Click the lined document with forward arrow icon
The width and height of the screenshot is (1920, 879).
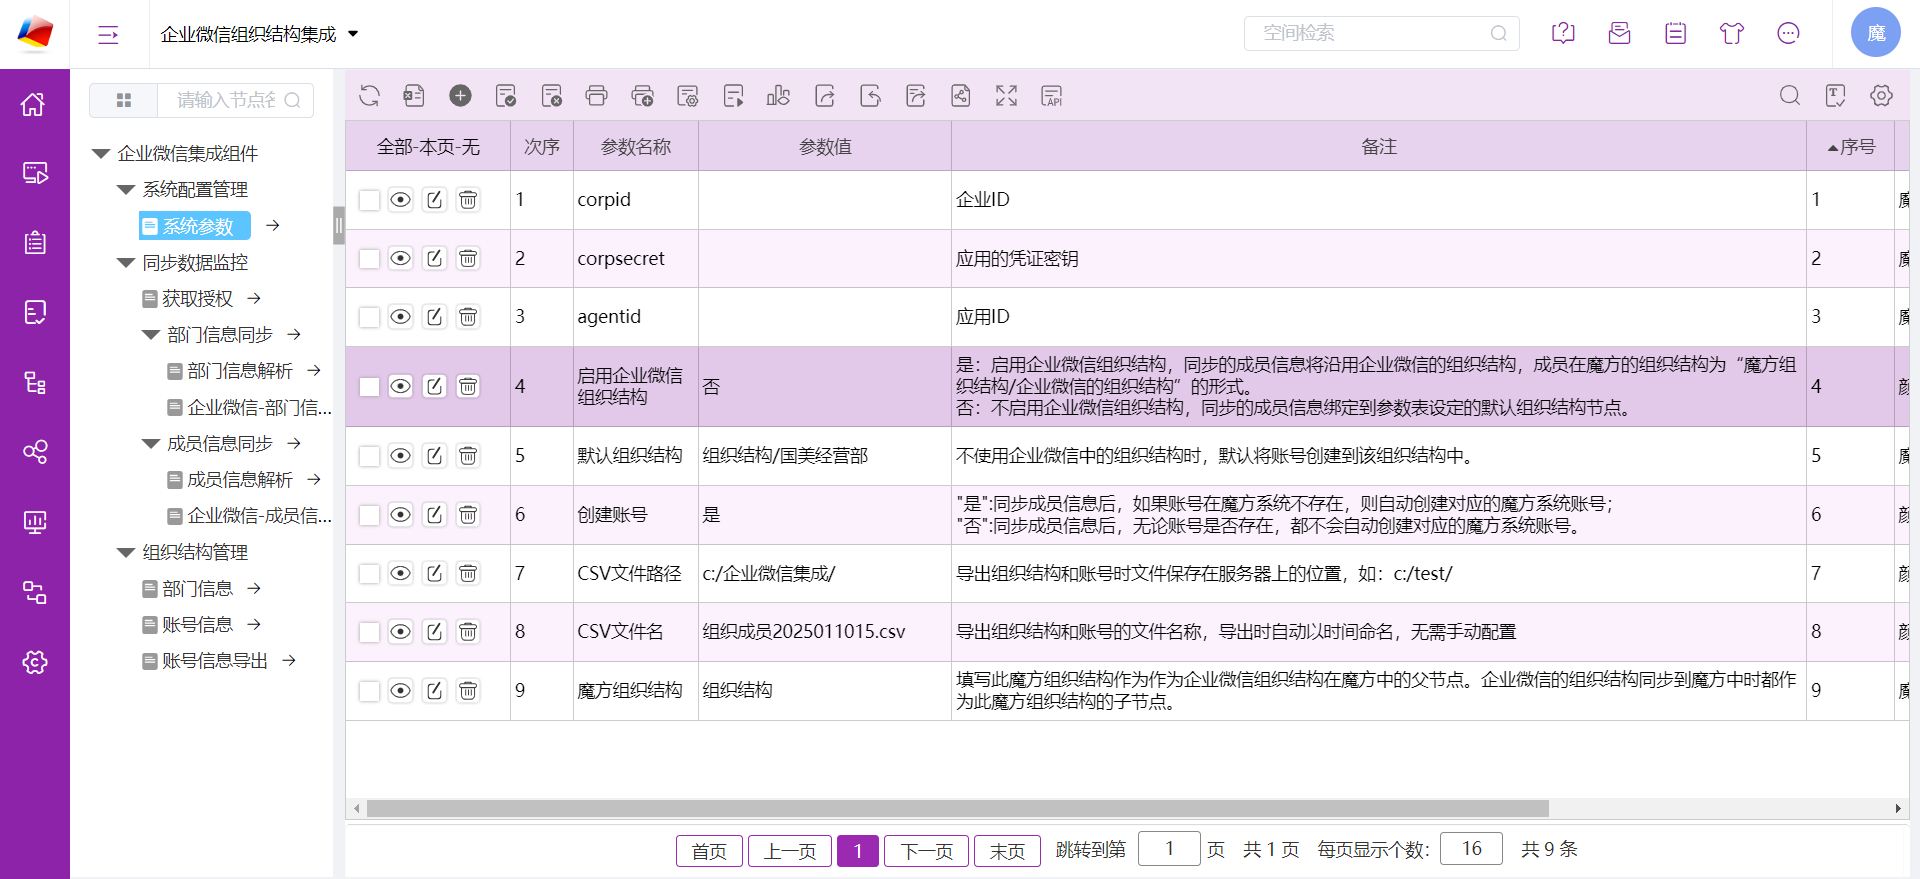coord(916,96)
